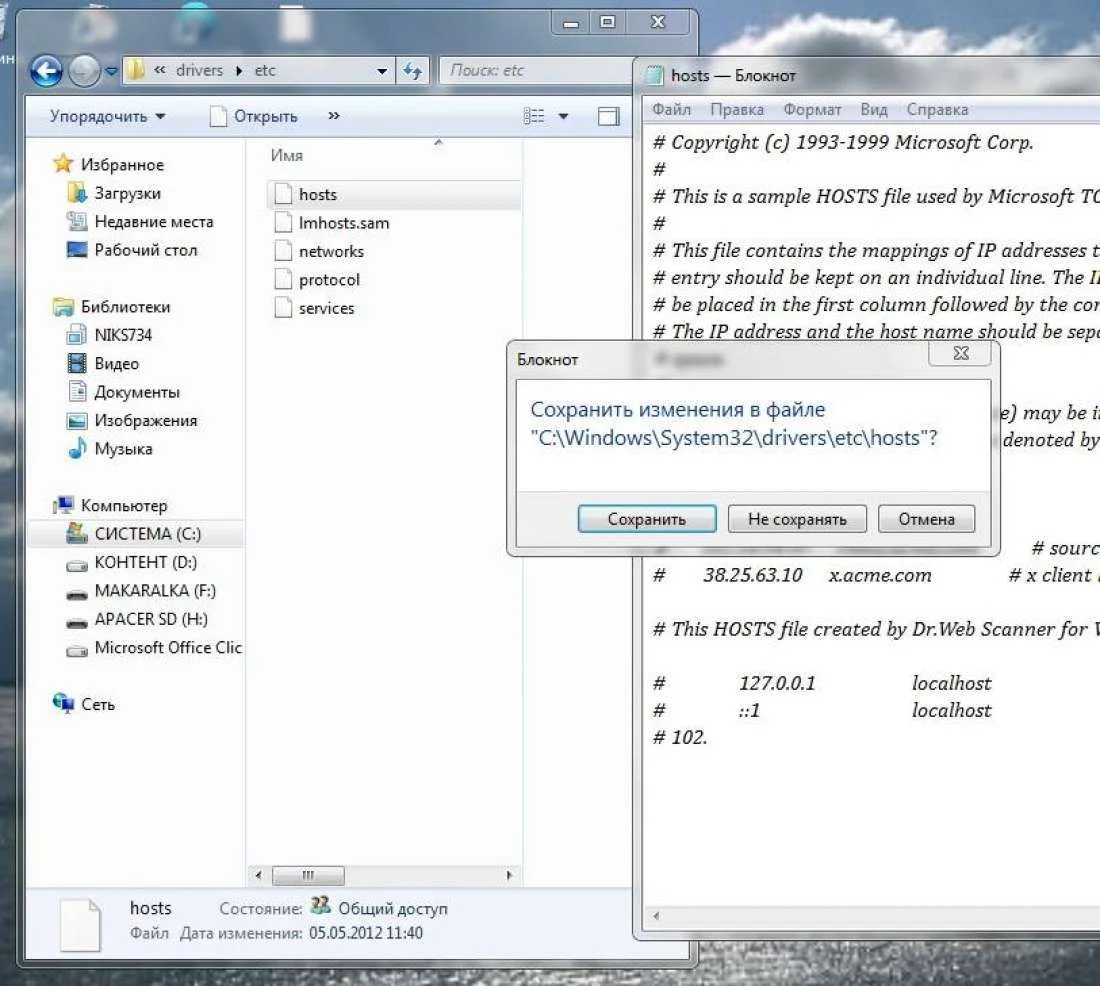Open Изображения library

tap(146, 420)
